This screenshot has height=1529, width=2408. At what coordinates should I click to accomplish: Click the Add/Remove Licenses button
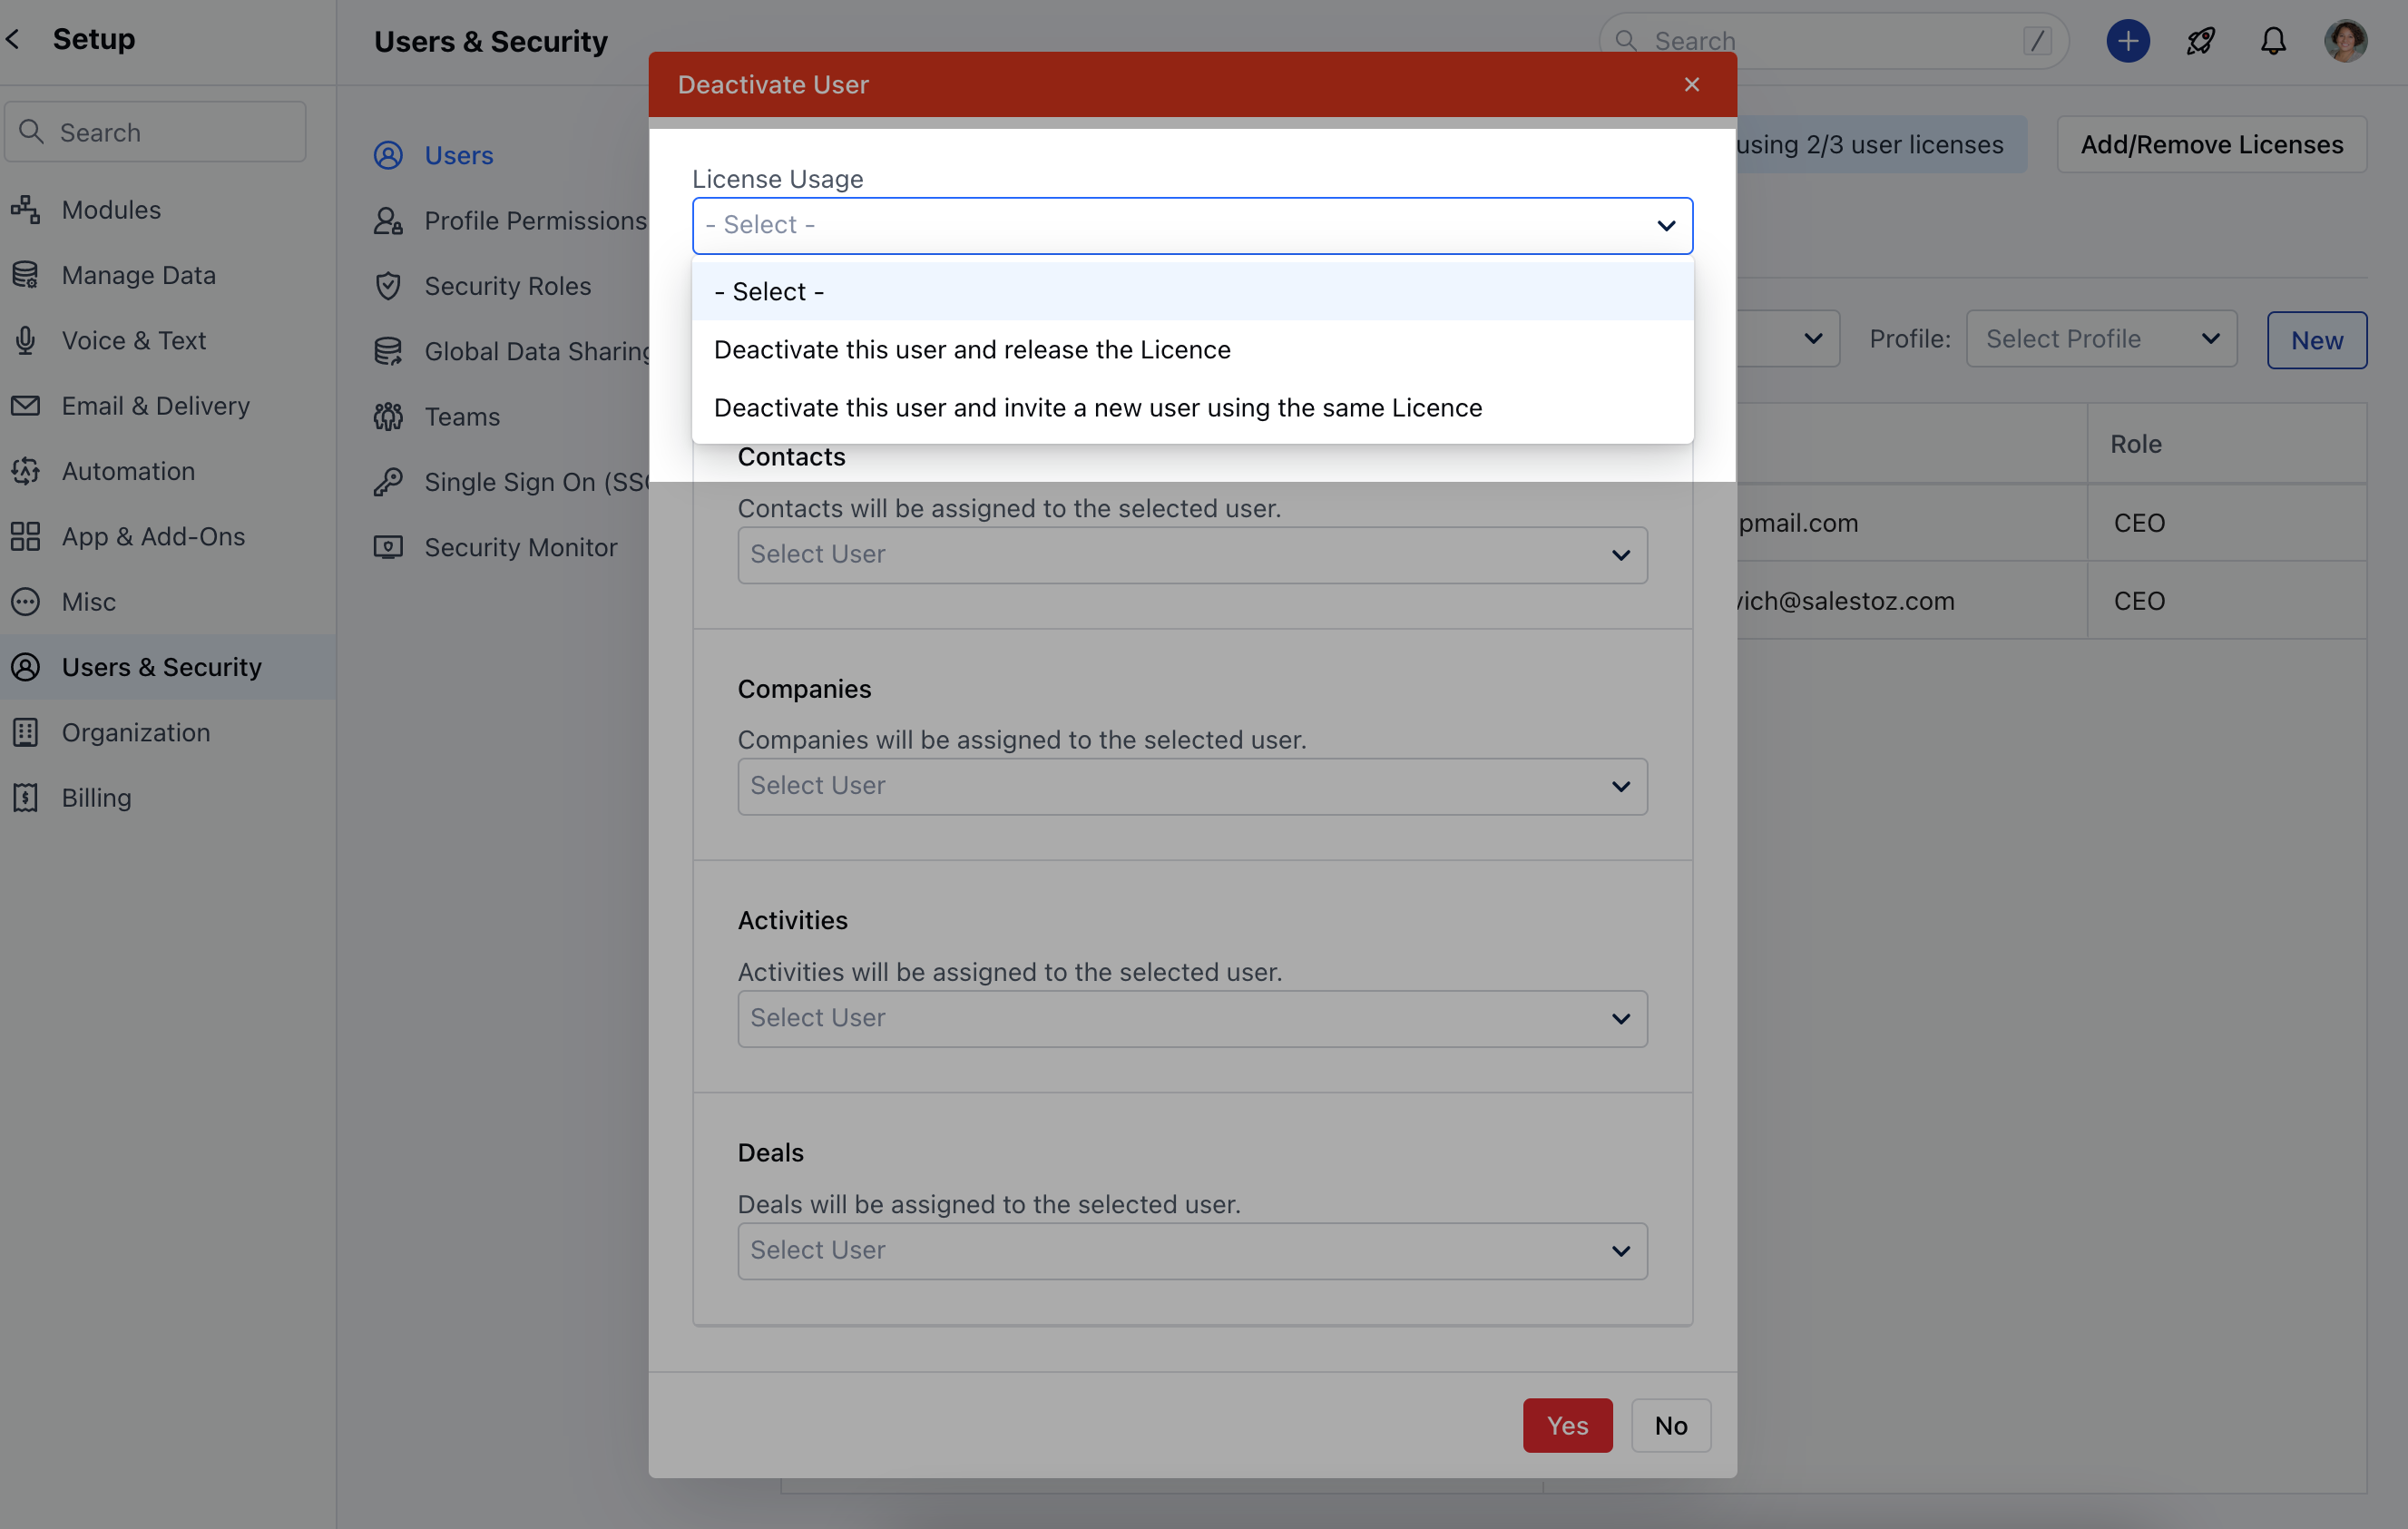click(x=2211, y=144)
